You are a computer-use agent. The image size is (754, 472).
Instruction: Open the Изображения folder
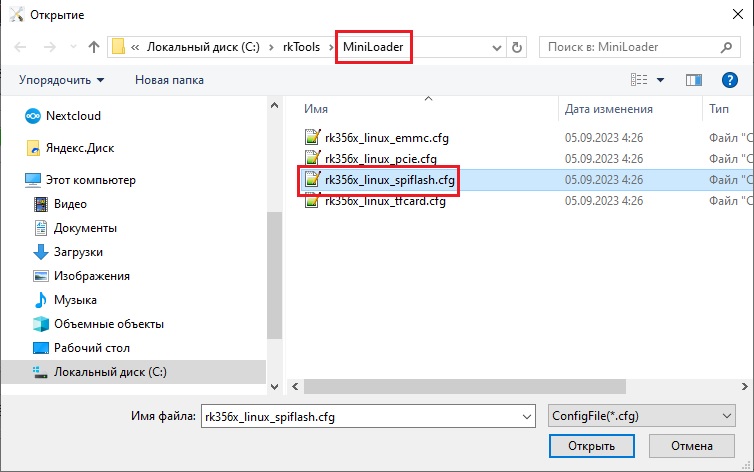click(91, 276)
